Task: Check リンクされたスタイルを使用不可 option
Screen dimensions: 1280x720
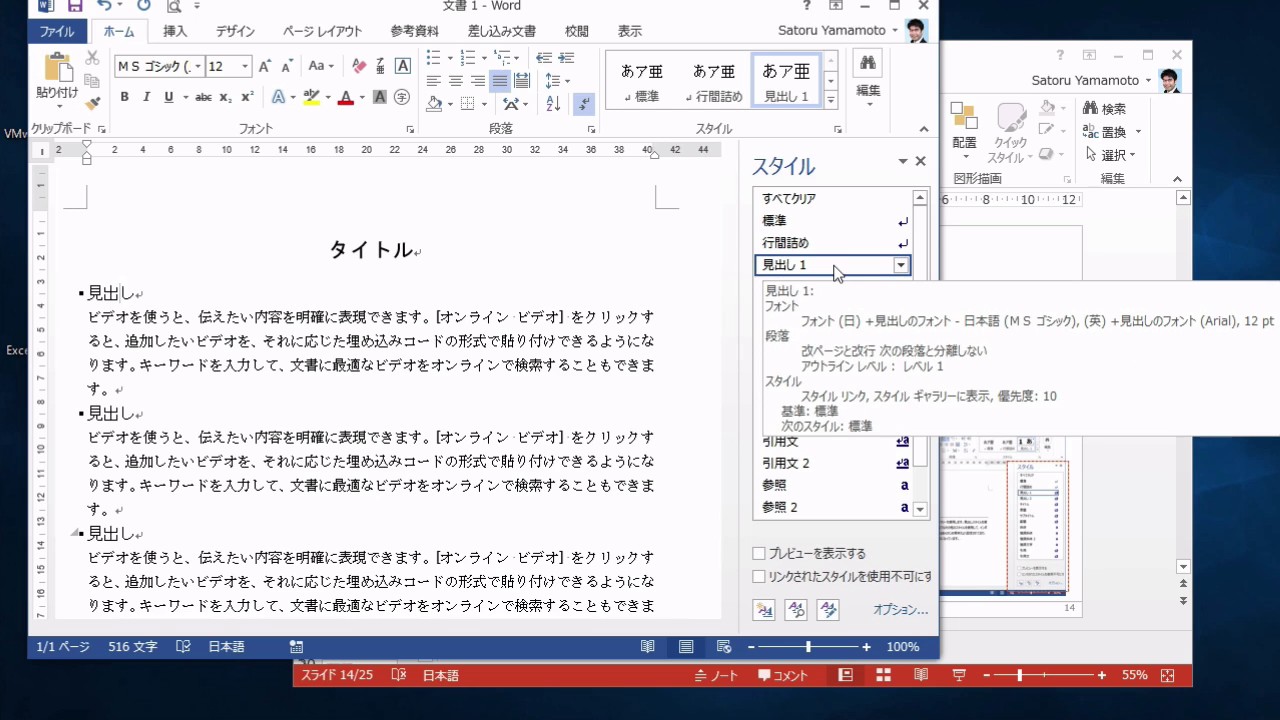Action: 759,577
